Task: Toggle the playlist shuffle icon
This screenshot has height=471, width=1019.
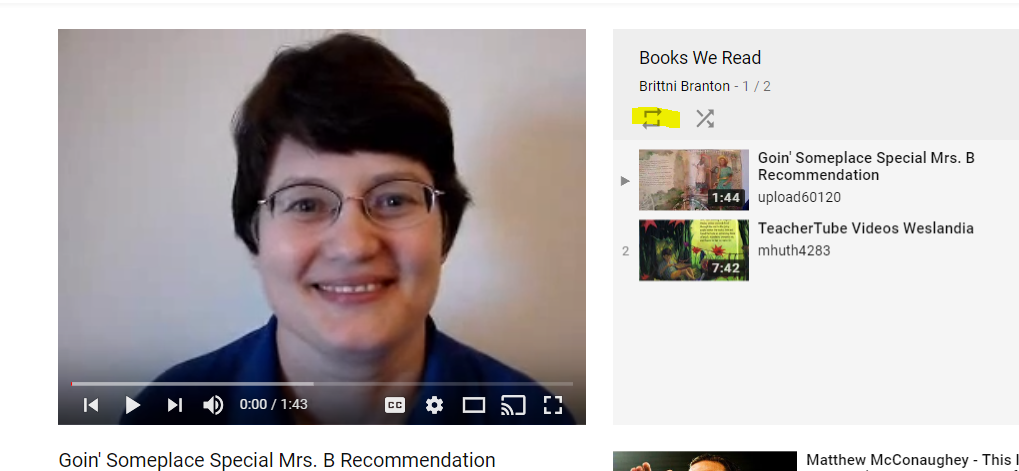Action: (x=705, y=118)
